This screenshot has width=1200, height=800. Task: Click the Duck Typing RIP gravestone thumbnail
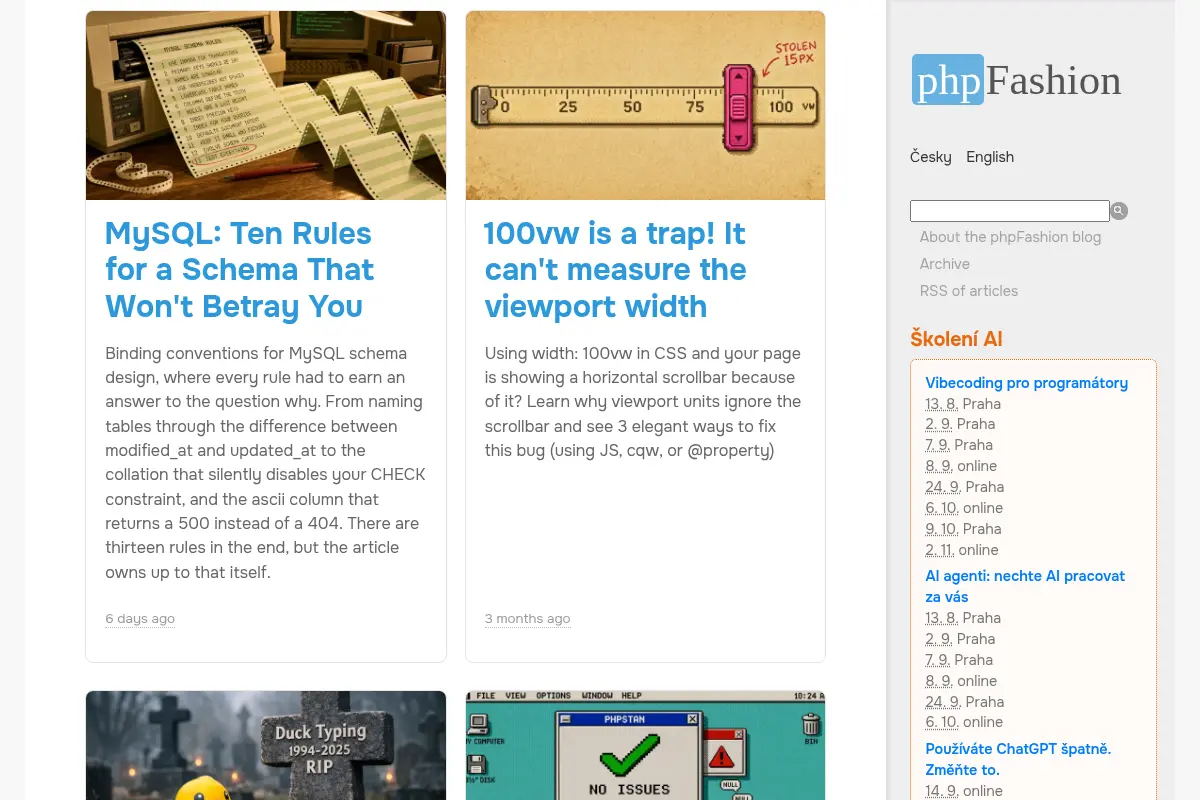click(x=266, y=745)
